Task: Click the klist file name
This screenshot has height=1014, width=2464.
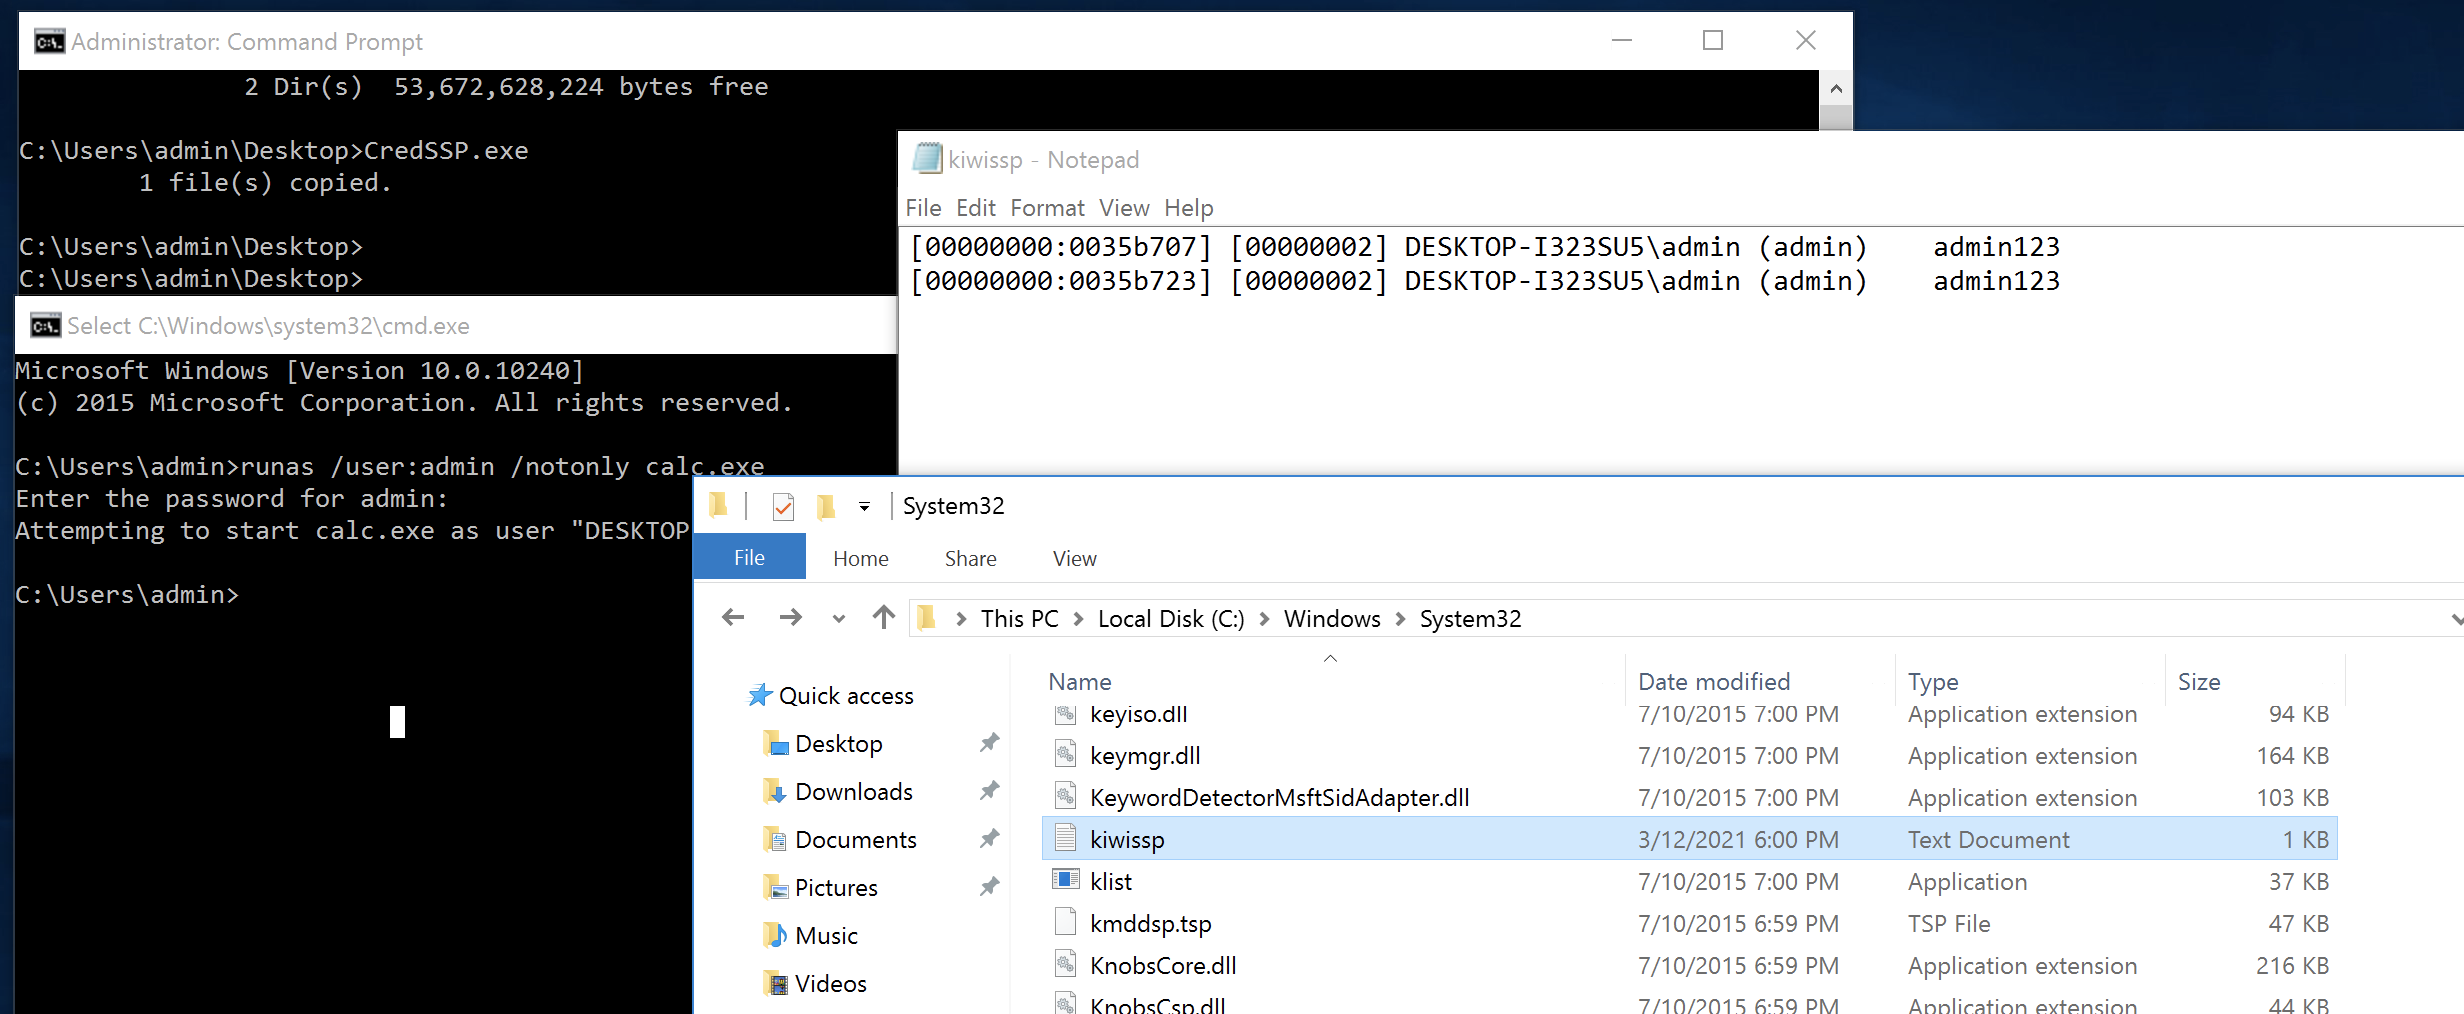Action: [x=1111, y=882]
